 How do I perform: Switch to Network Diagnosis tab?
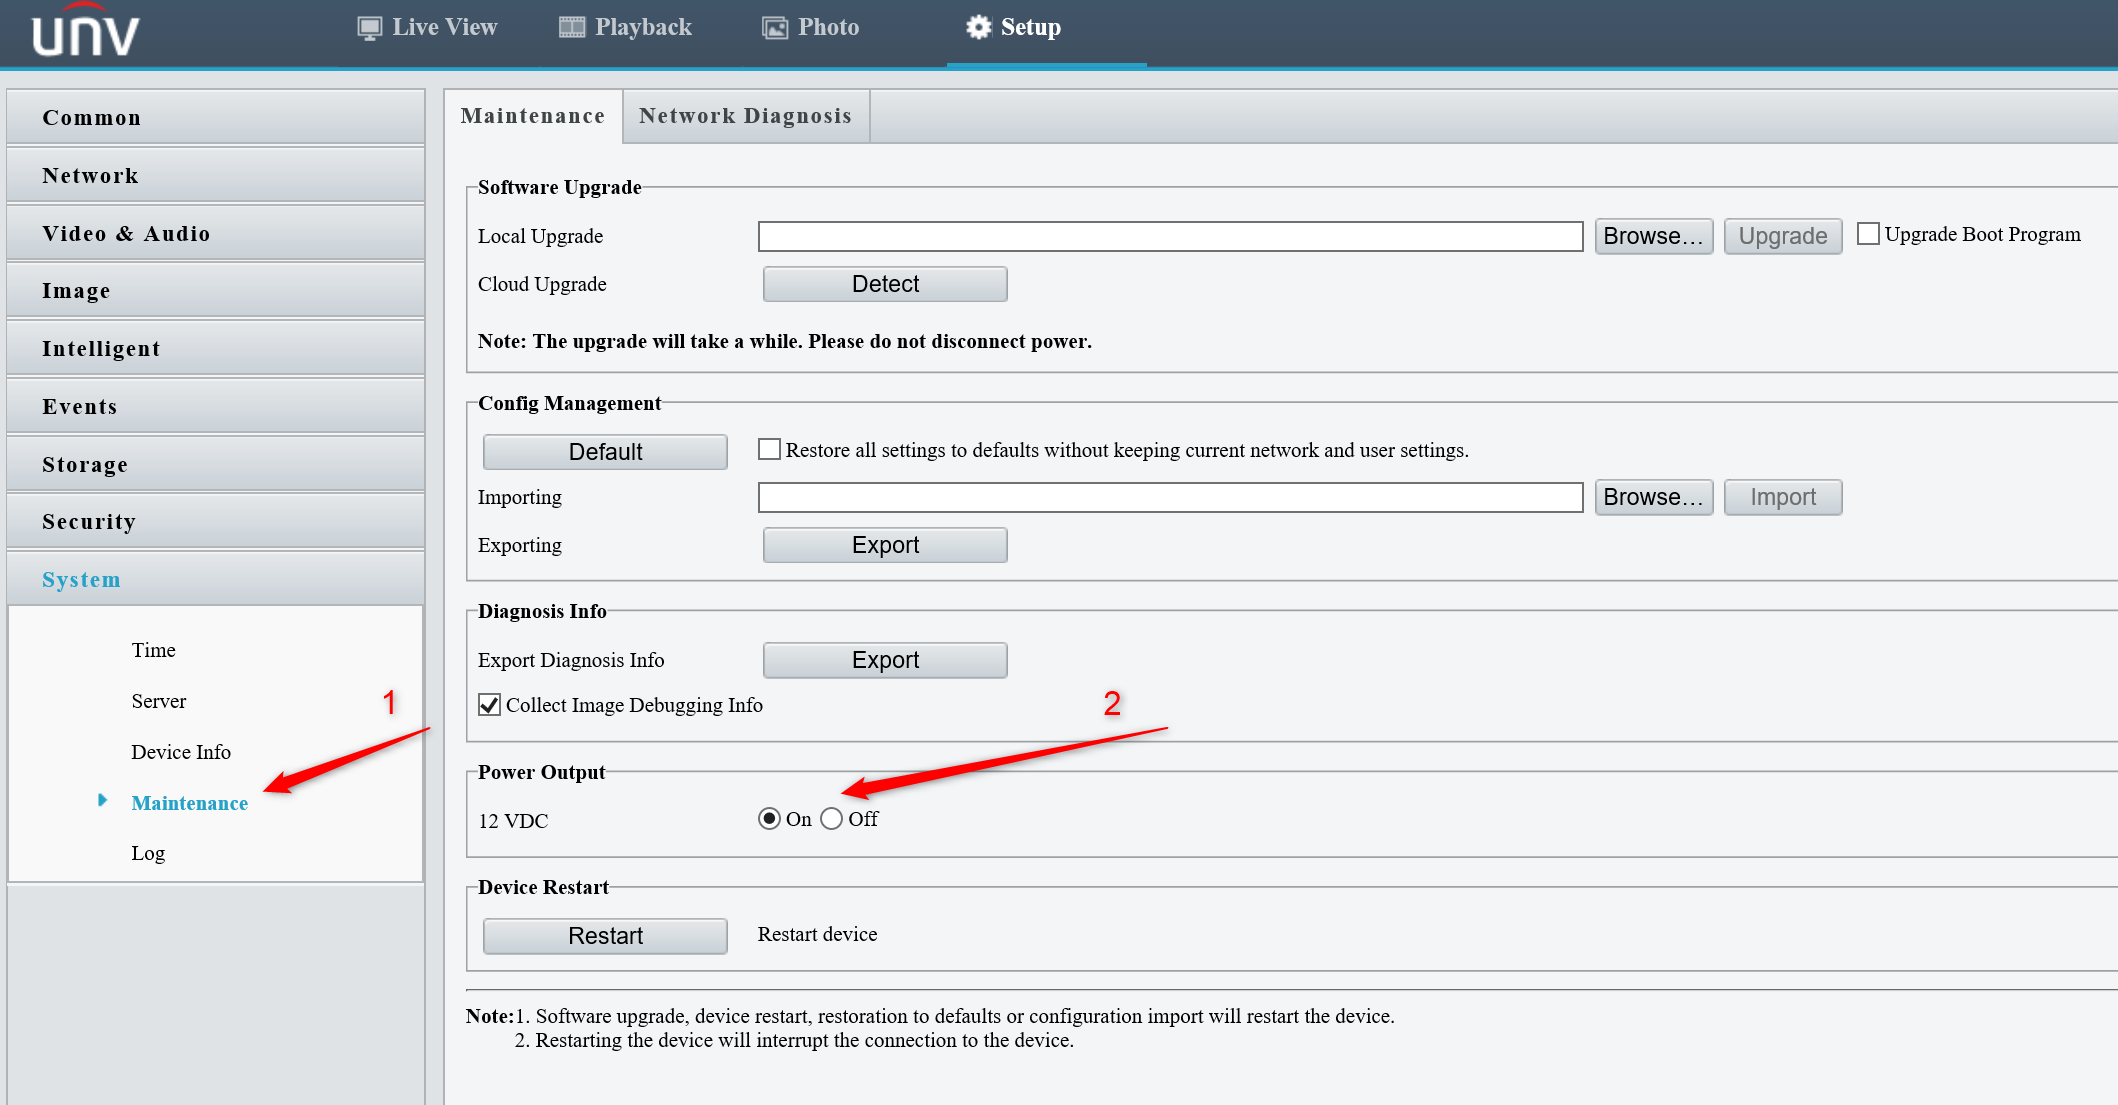click(746, 116)
